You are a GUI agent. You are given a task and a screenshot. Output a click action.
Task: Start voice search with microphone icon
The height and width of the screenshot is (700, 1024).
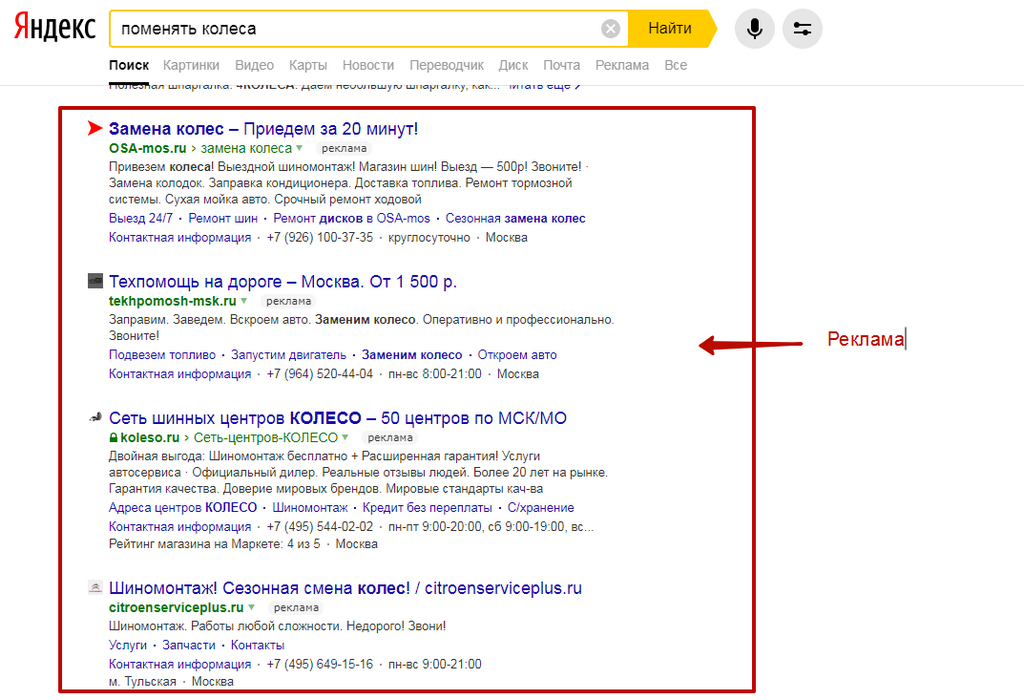point(754,29)
